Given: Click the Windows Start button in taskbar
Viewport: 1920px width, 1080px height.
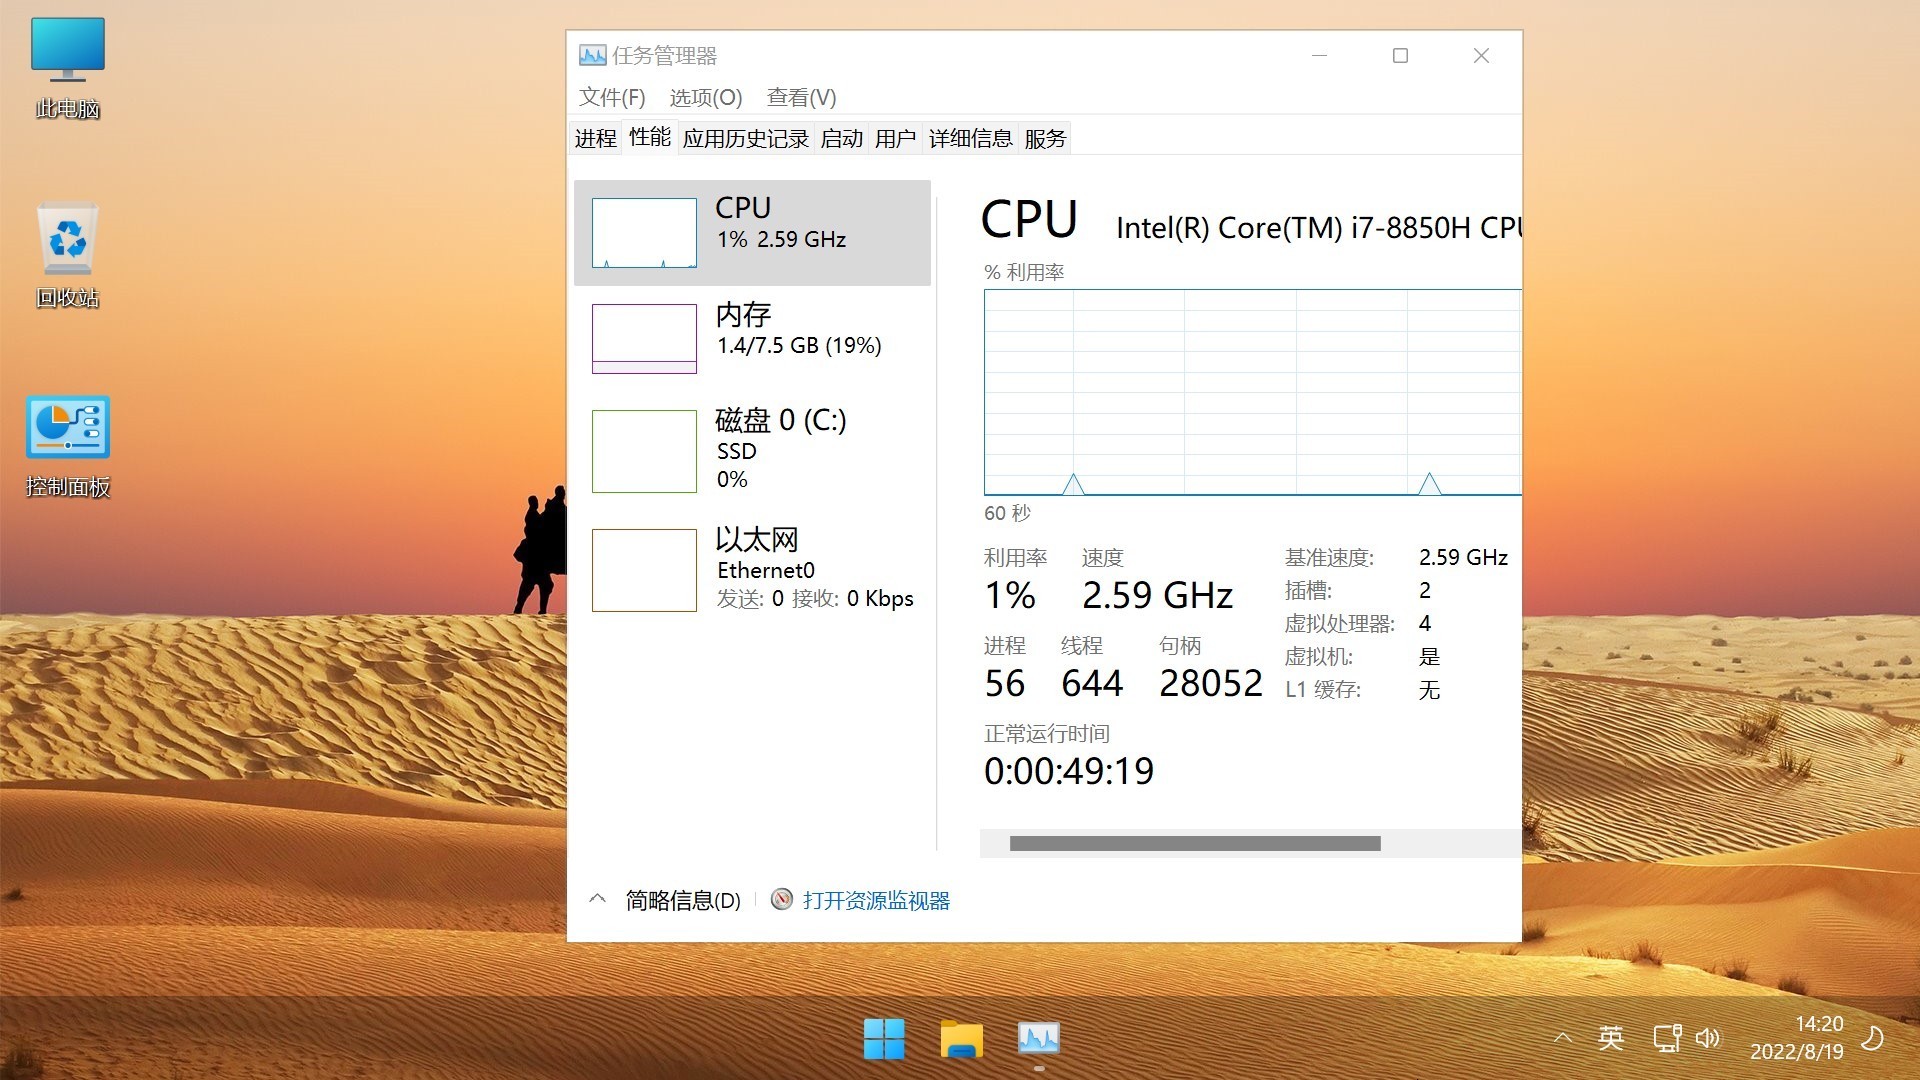Looking at the screenshot, I should [884, 1039].
